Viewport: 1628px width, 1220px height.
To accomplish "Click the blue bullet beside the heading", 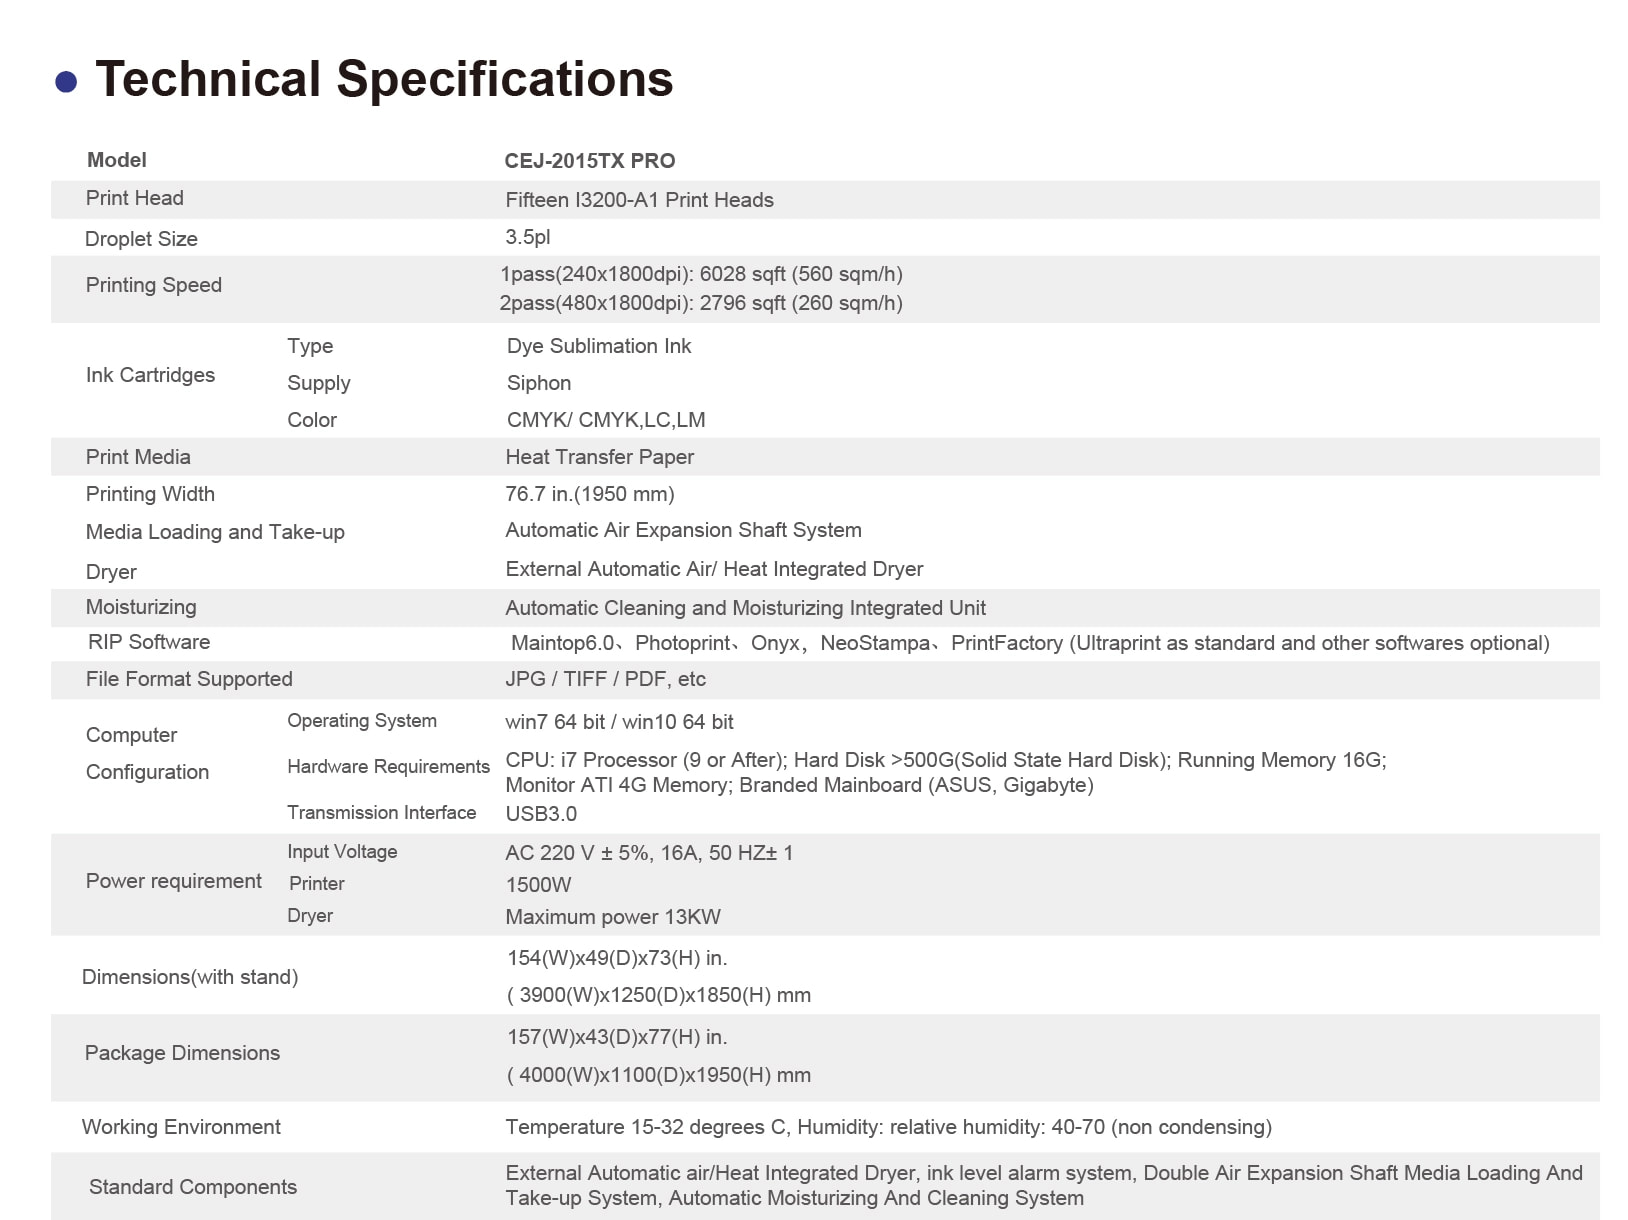I will [66, 82].
